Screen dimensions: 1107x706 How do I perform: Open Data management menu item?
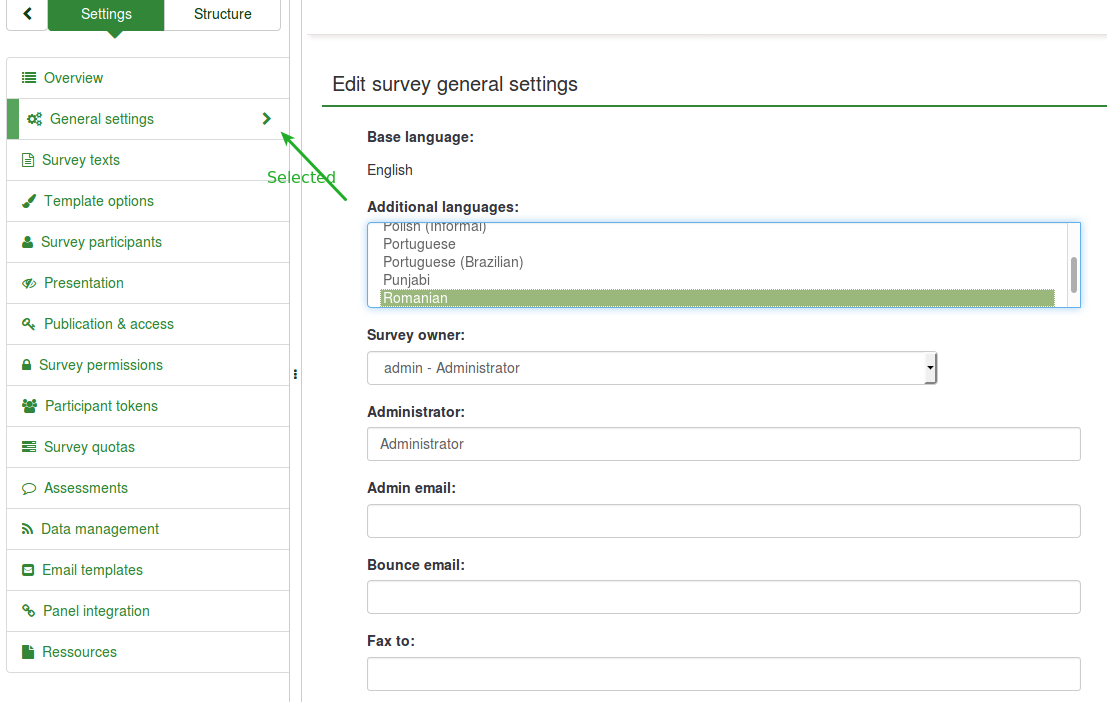pos(100,529)
